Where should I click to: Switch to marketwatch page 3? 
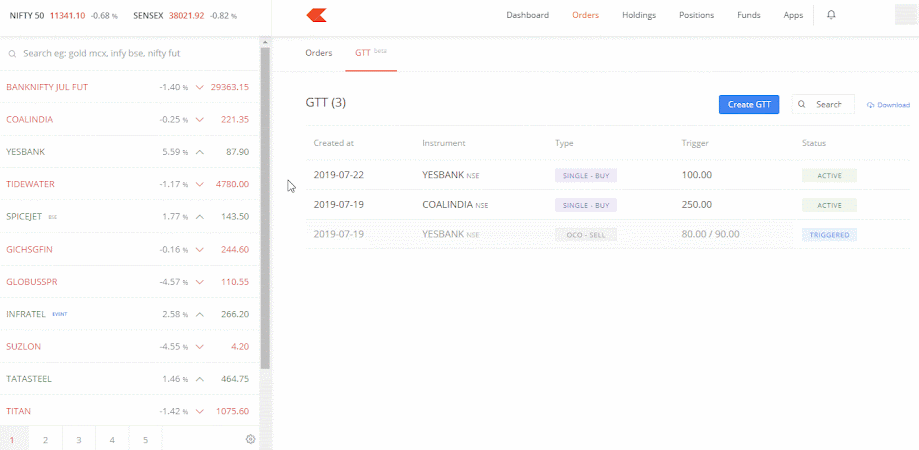(x=79, y=439)
